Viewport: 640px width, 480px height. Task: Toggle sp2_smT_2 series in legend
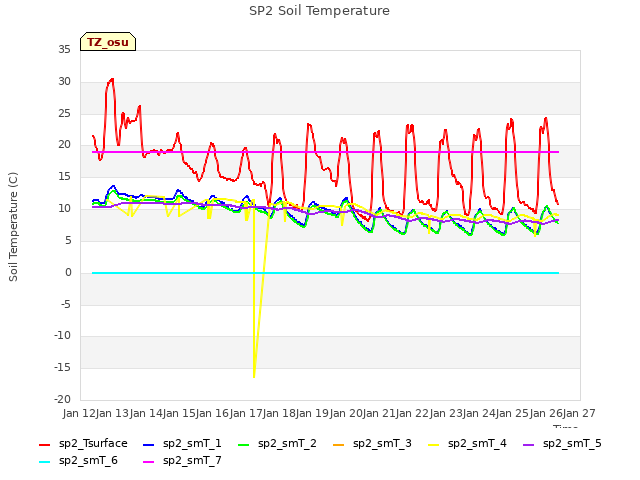pyautogui.click(x=277, y=444)
